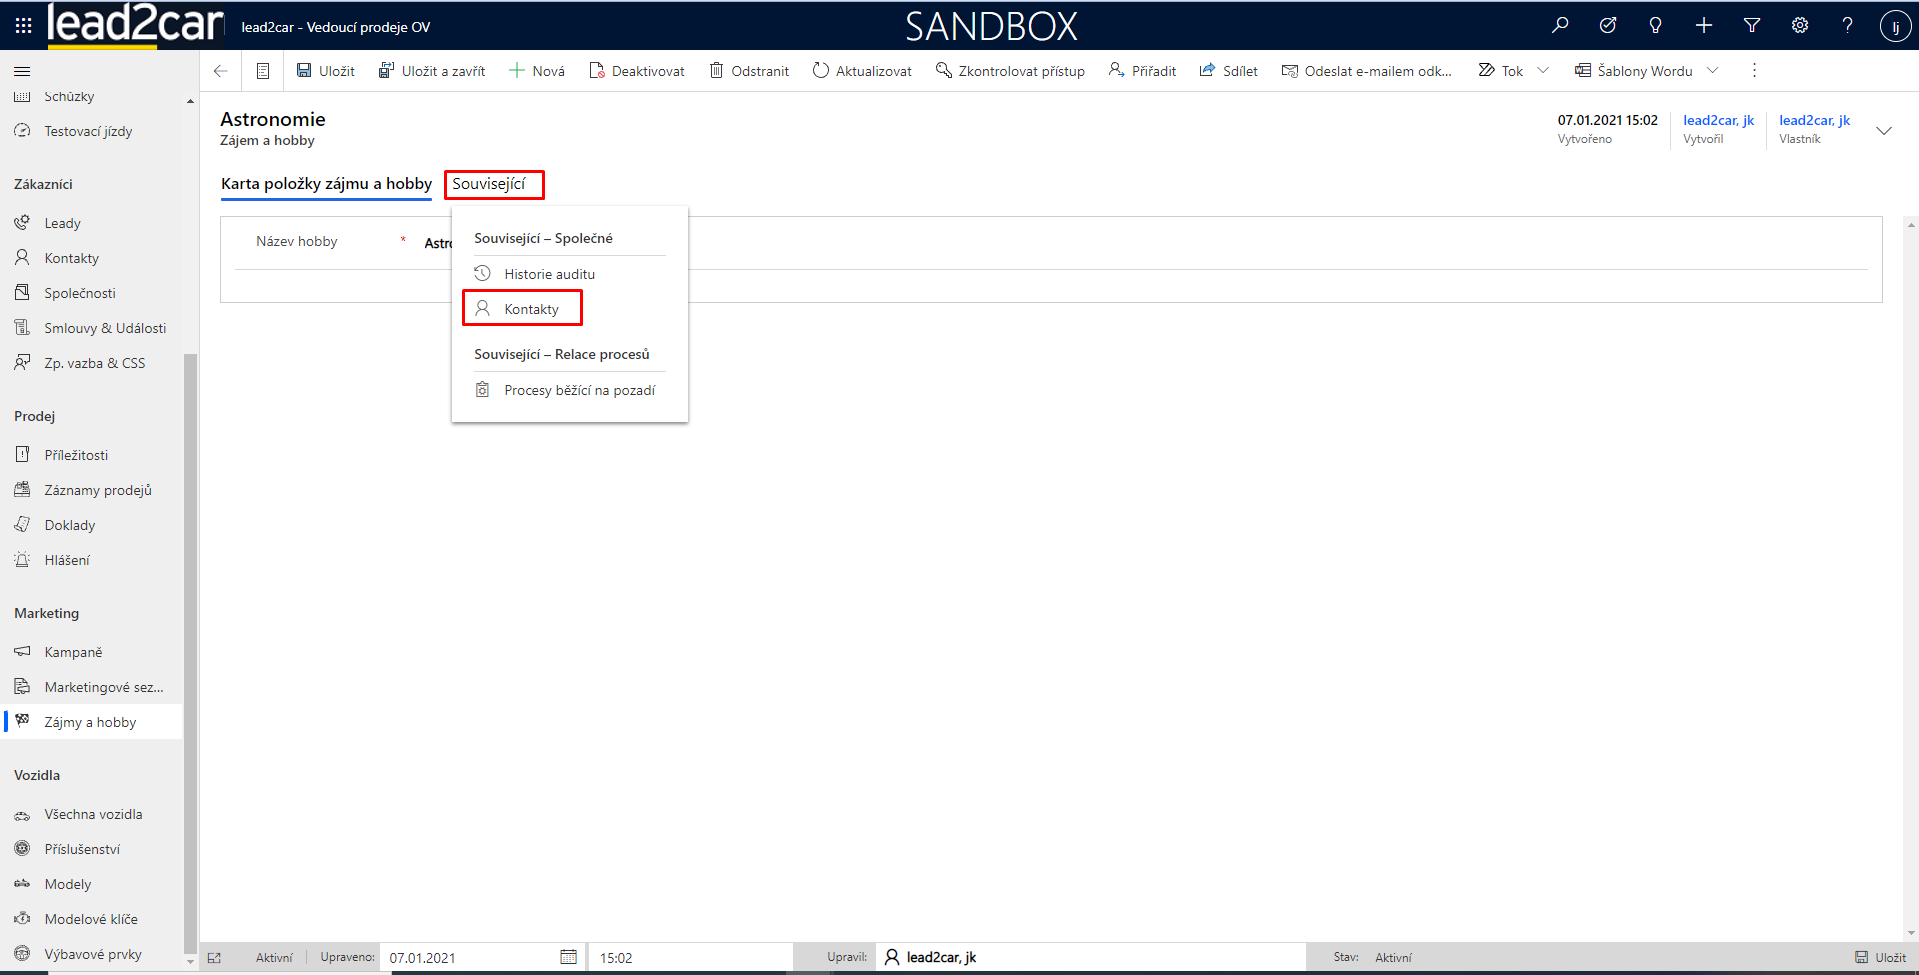Screen dimensions: 1919x975
Task: Click the plus quick create icon
Action: [x=1704, y=26]
